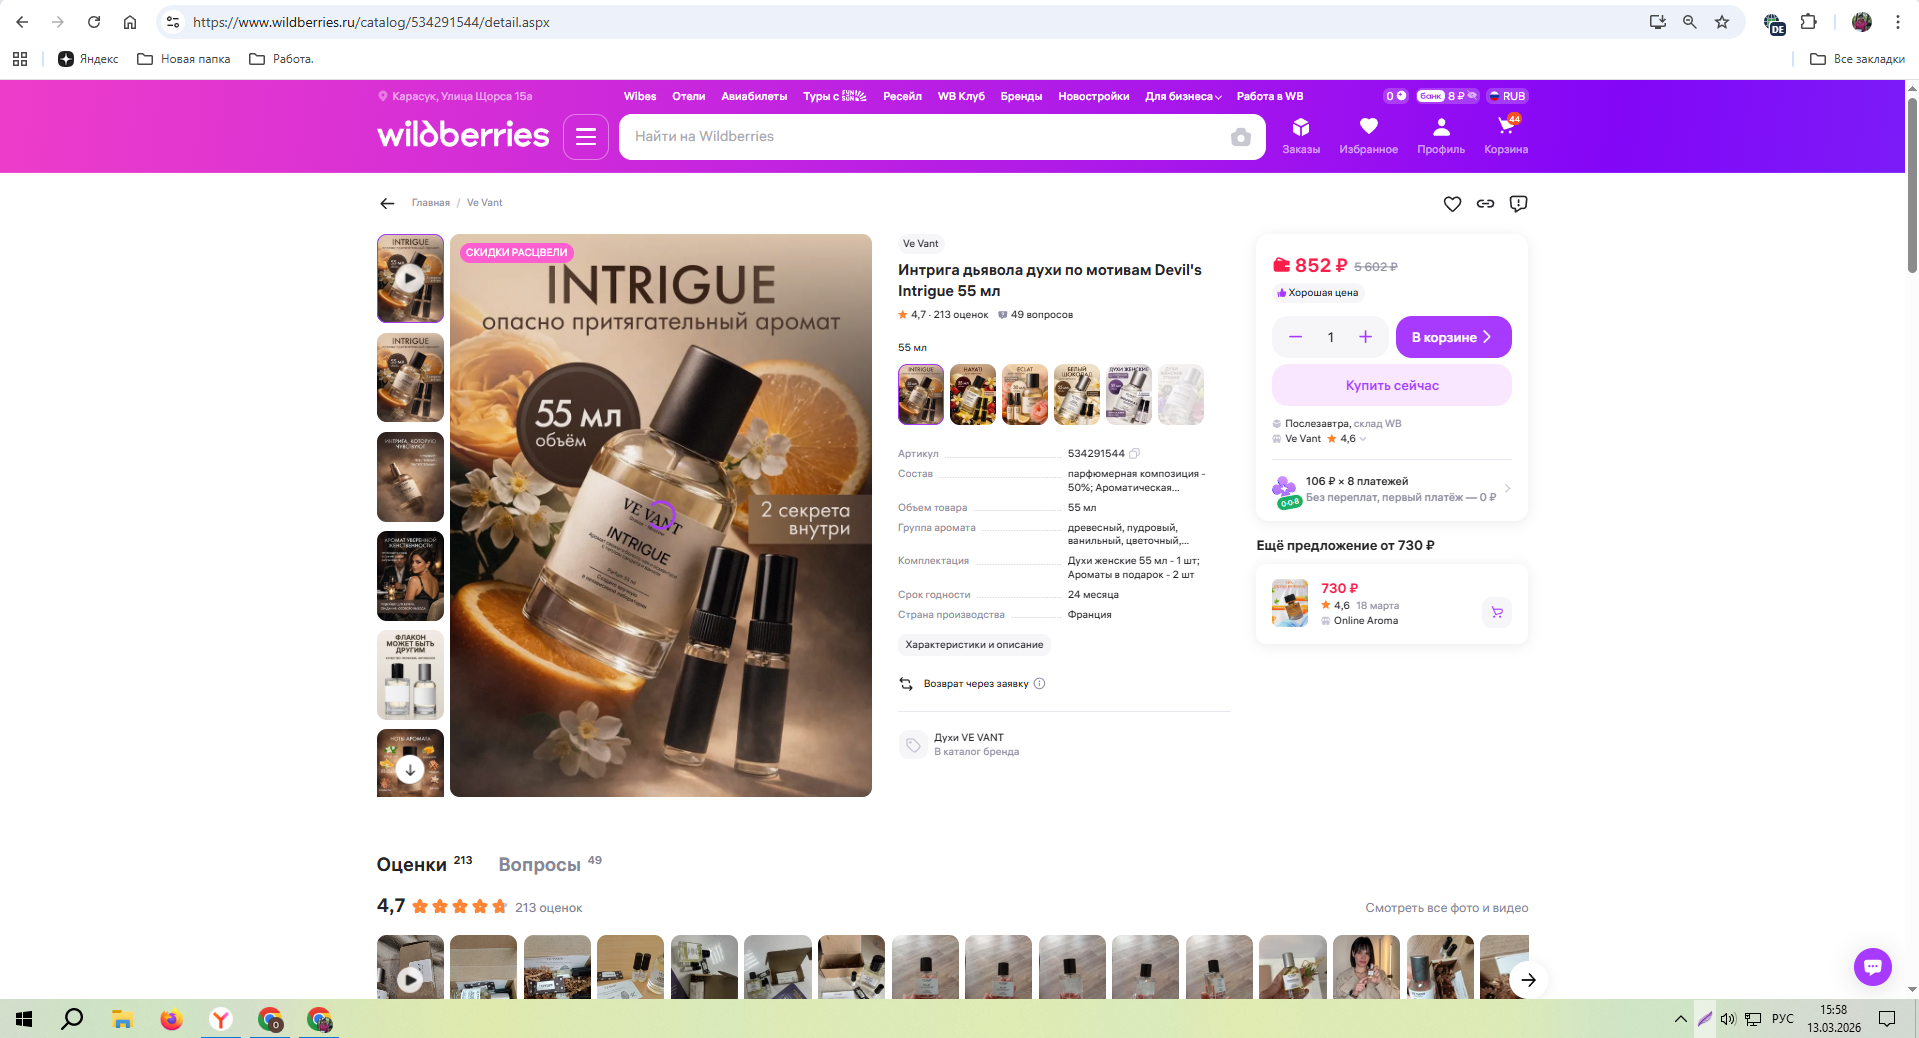Image resolution: width=1919 pixels, height=1038 pixels.
Task: Open Избранное favorites in the header
Action: click(x=1368, y=136)
